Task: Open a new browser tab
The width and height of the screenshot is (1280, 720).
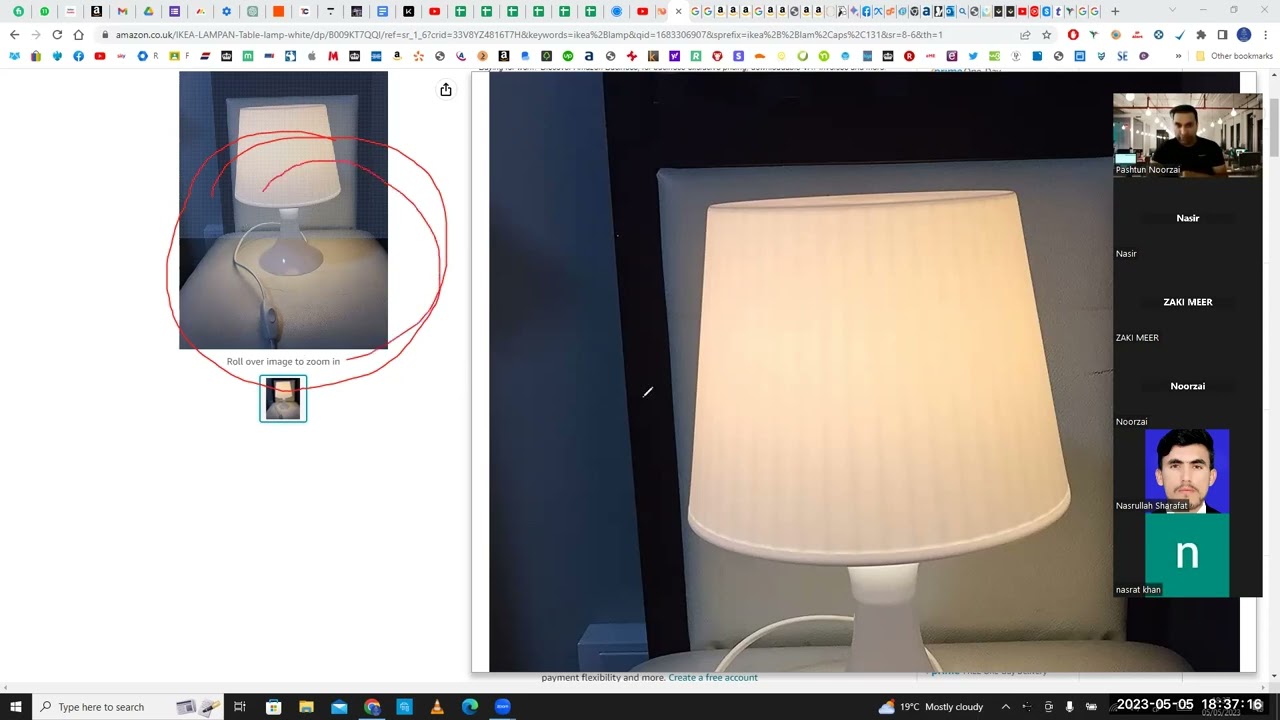Action: 1115,11
